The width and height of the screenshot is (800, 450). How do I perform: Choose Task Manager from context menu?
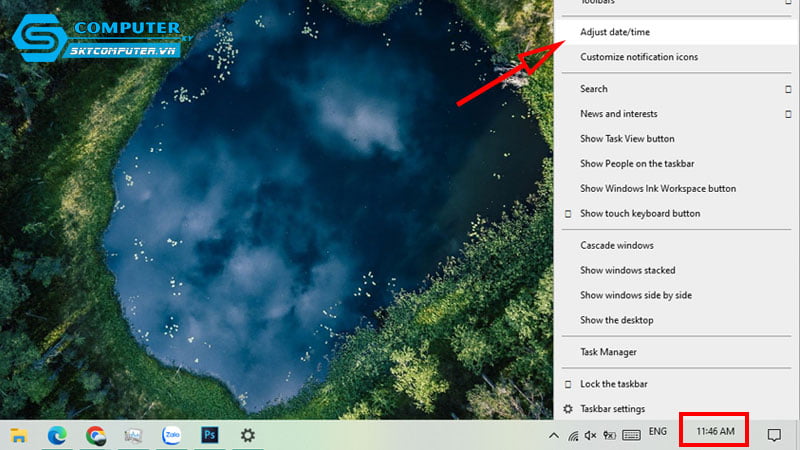coord(608,352)
